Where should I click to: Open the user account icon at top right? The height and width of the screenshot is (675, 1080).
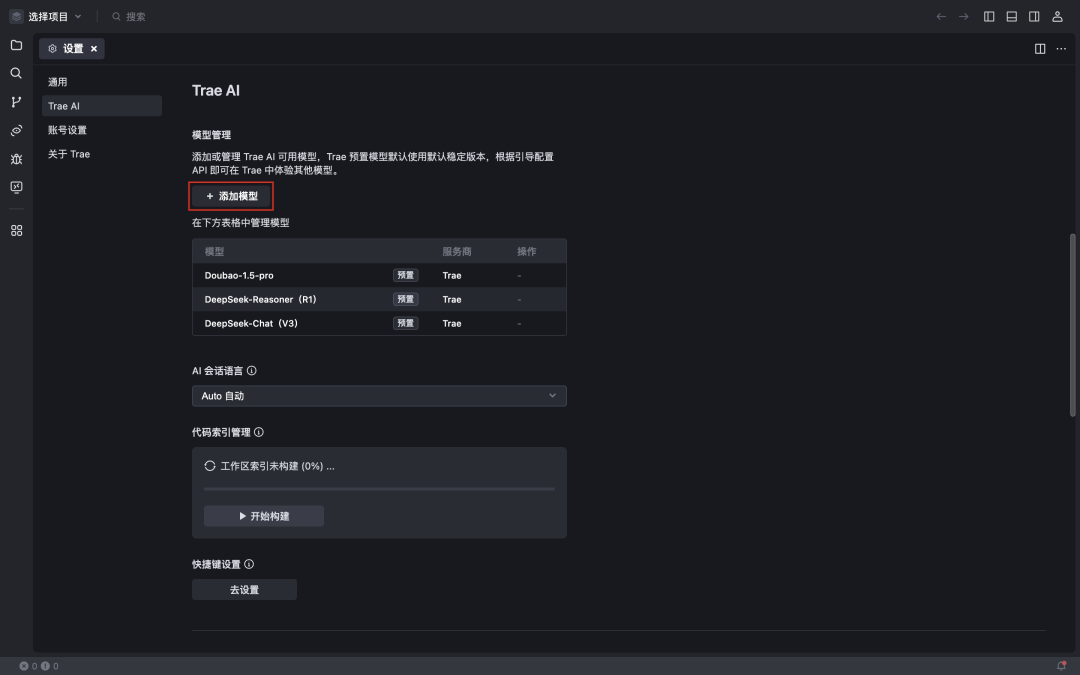pos(1057,16)
